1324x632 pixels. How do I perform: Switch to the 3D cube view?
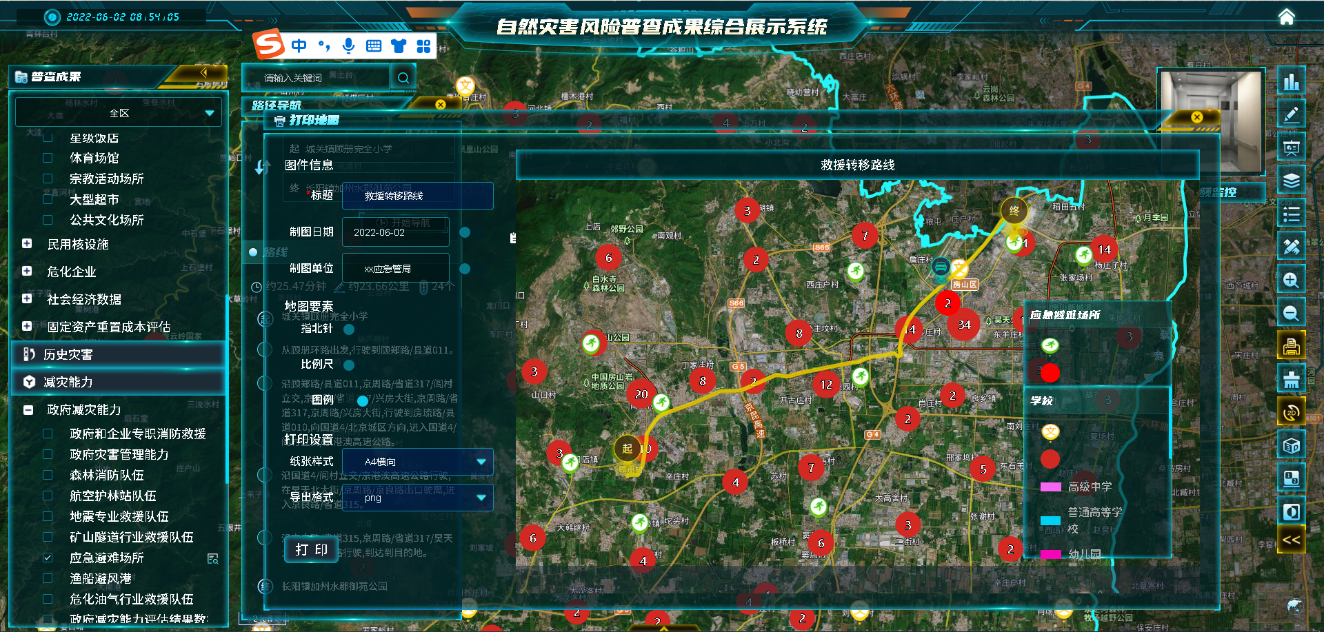click(1292, 444)
